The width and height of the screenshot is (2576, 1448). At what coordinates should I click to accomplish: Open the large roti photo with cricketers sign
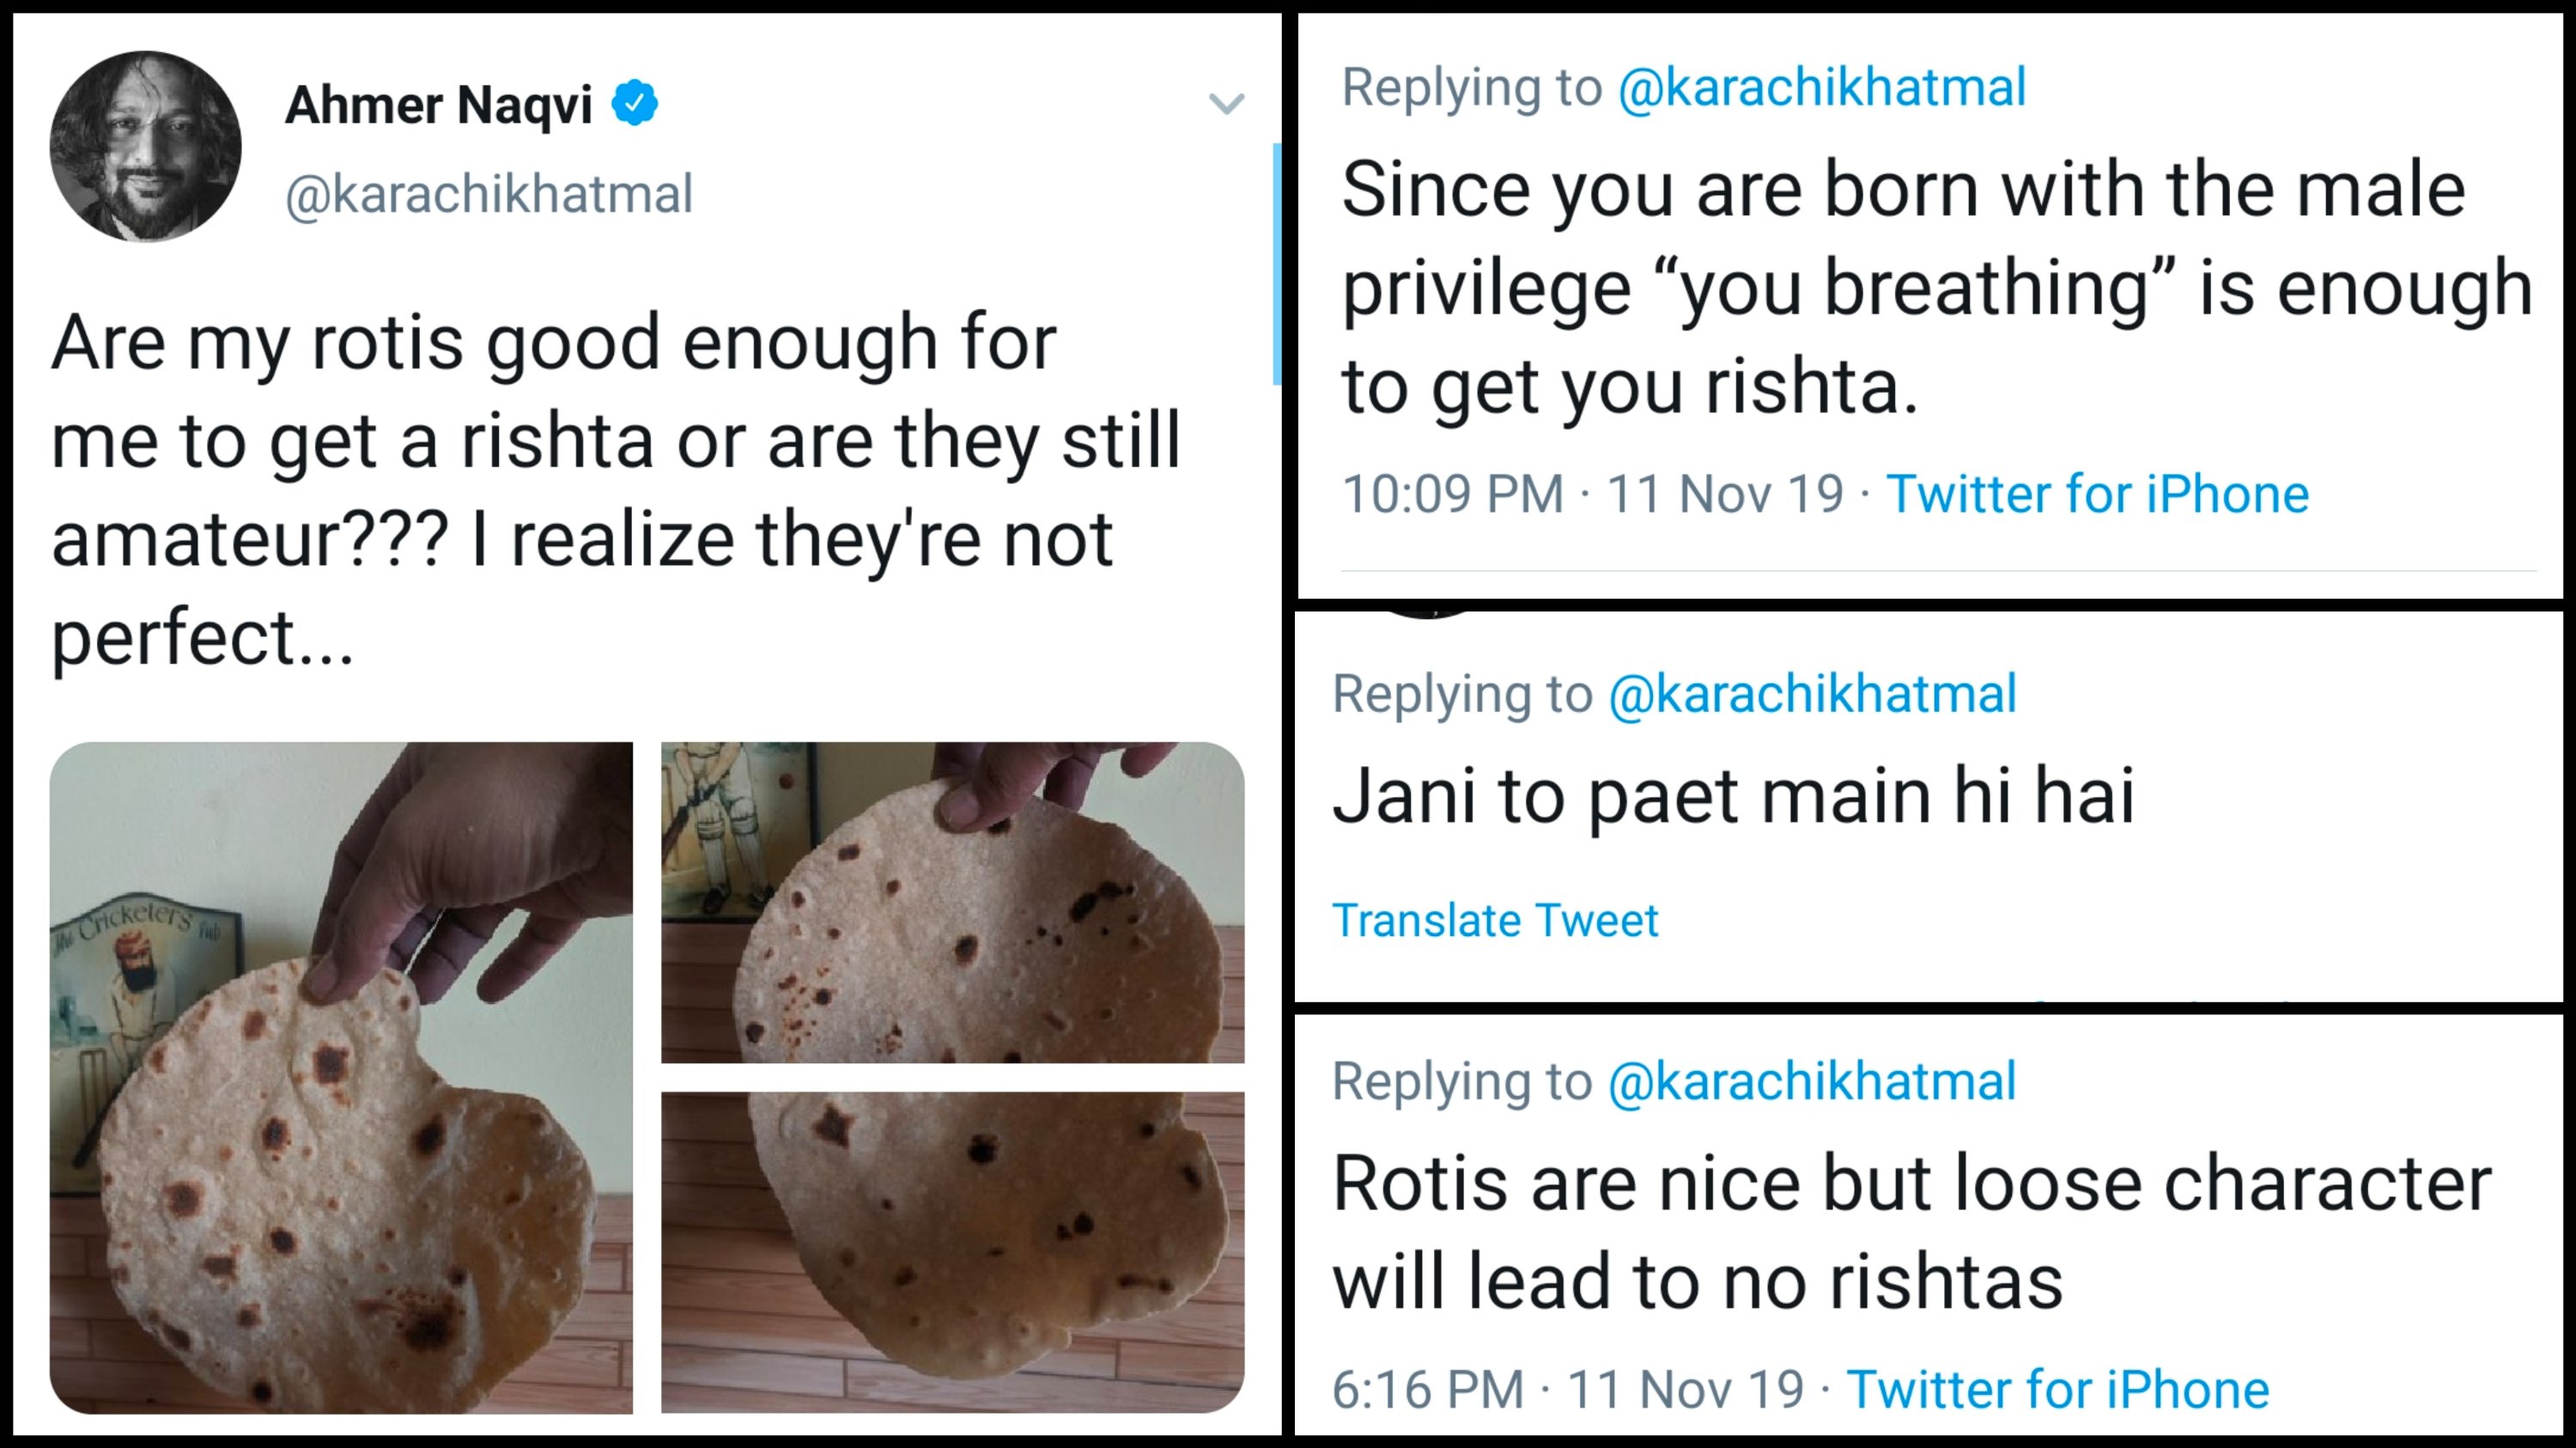coord(341,1077)
